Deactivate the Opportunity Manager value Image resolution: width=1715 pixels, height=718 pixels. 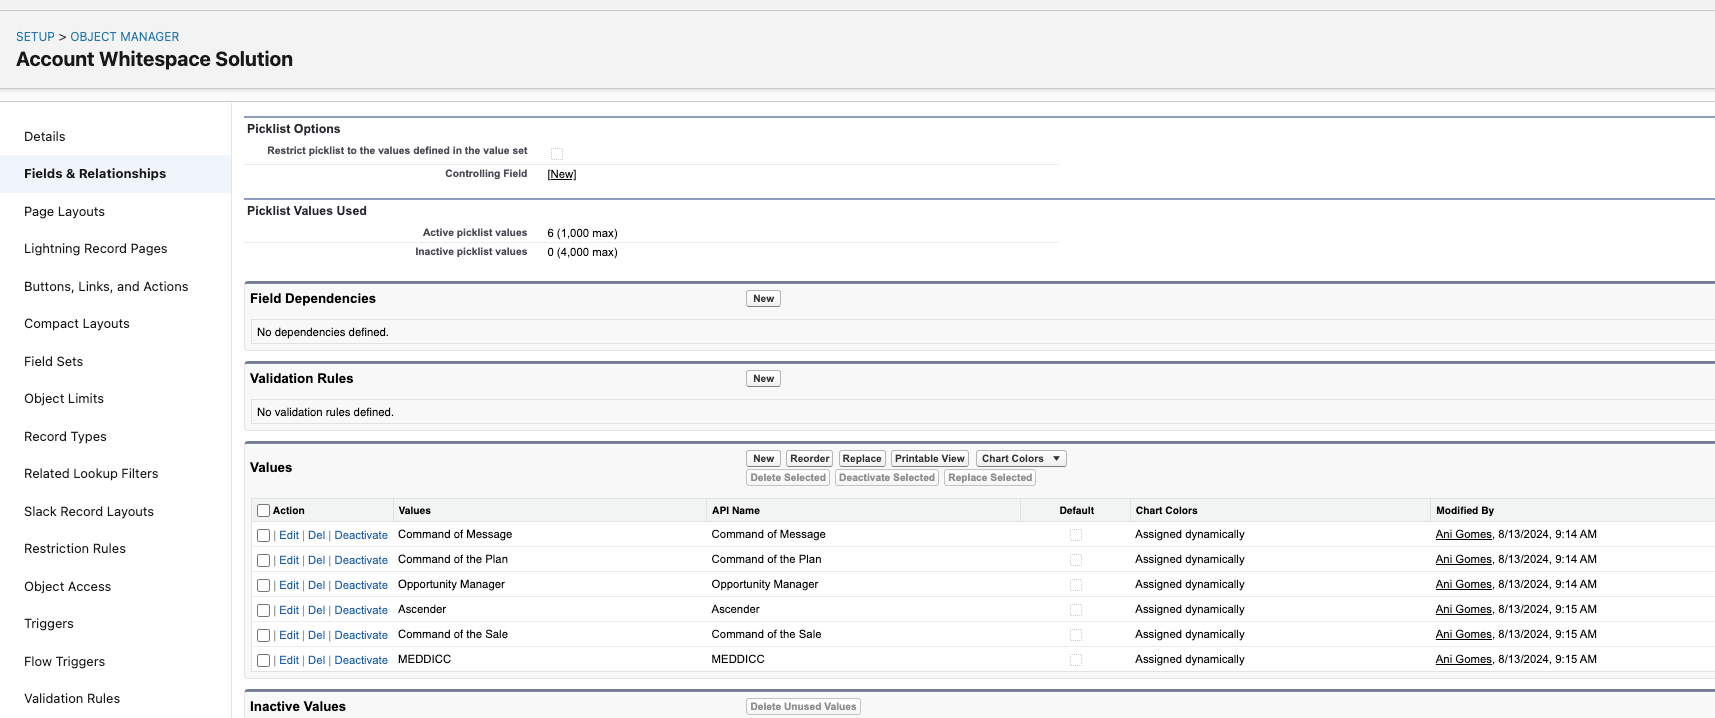point(361,586)
